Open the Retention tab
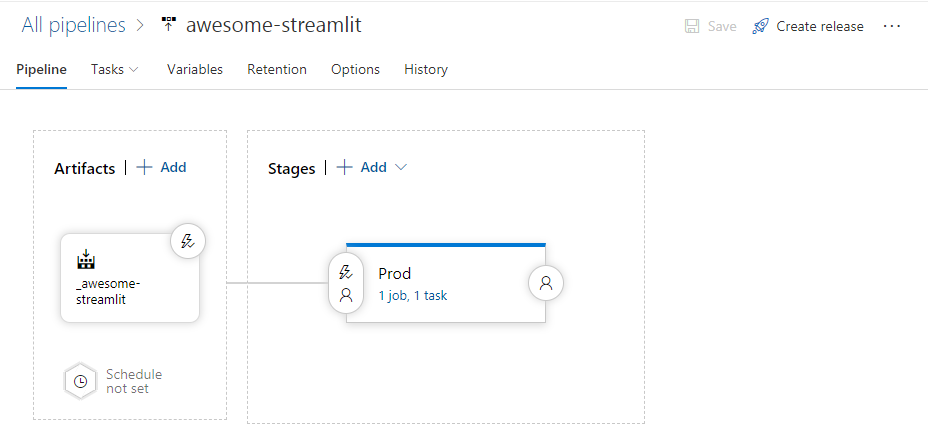 [x=277, y=69]
